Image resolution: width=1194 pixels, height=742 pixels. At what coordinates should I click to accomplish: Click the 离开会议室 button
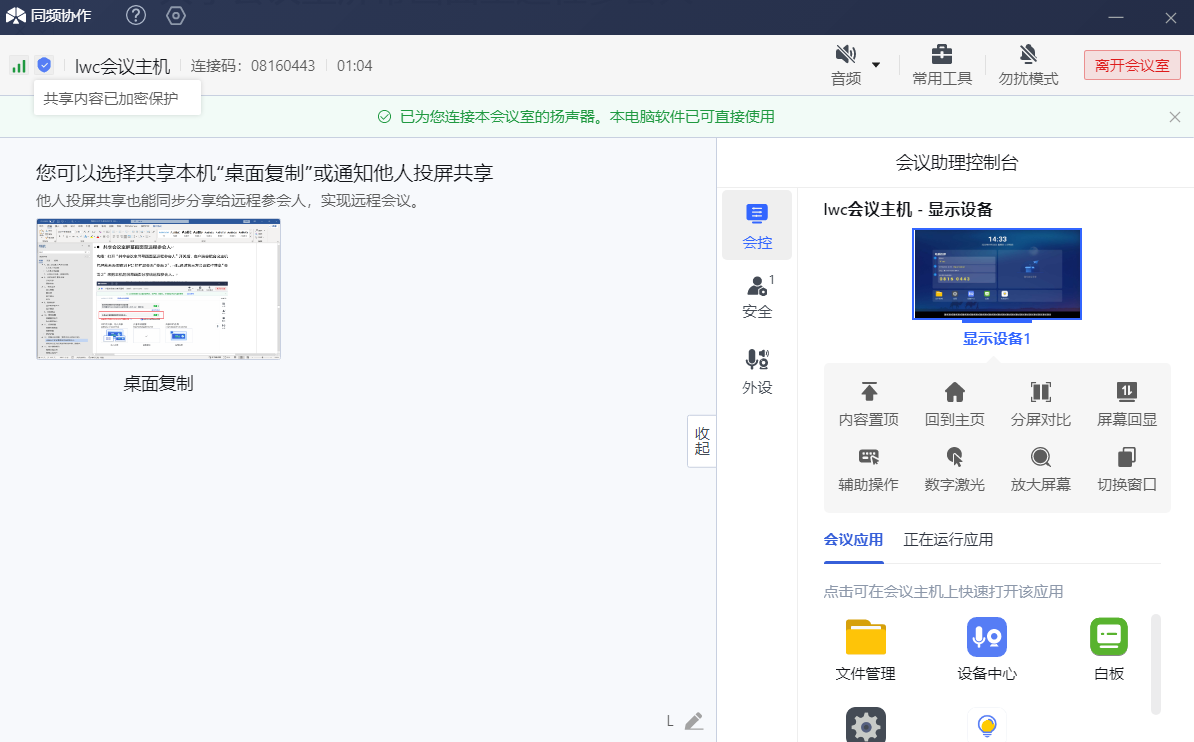[x=1132, y=66]
